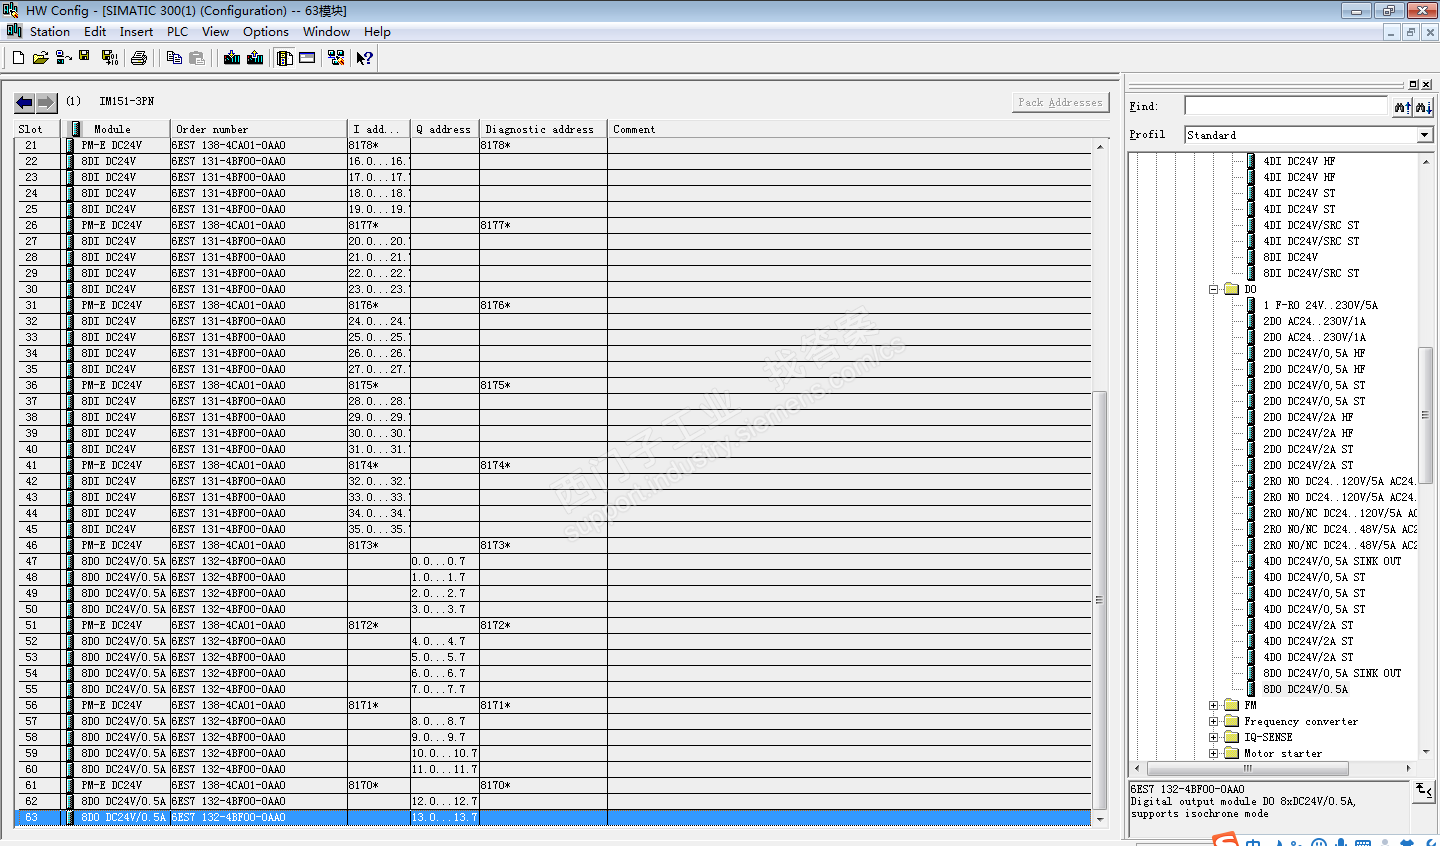
Task: Open Configure Network icon in toolbar
Action: coord(336,58)
